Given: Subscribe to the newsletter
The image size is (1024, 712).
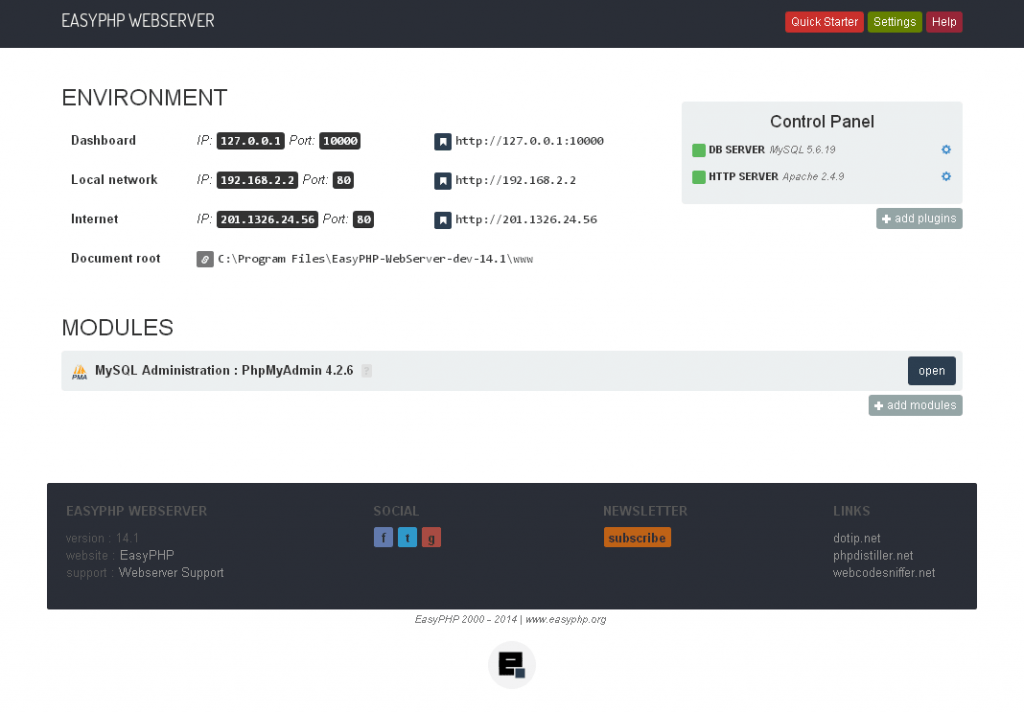Looking at the screenshot, I should click(x=637, y=538).
